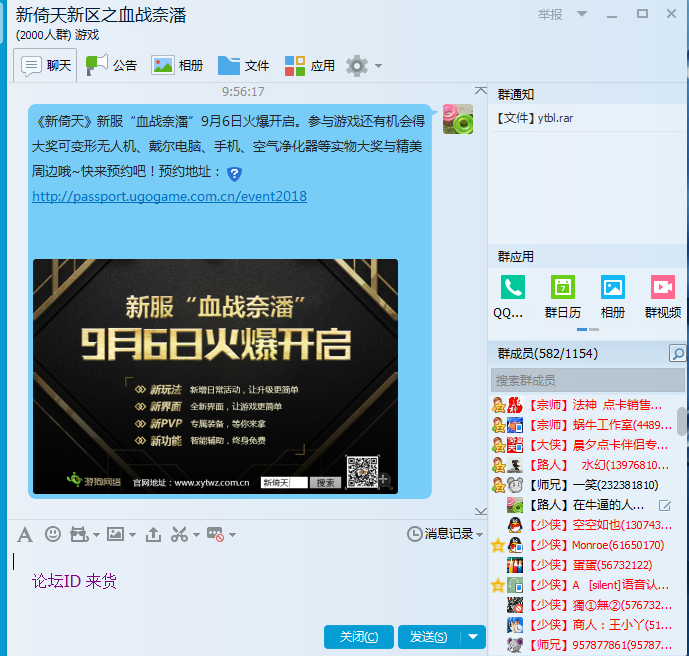Click the second page indicator under group apps
689x656 pixels.
click(x=594, y=329)
